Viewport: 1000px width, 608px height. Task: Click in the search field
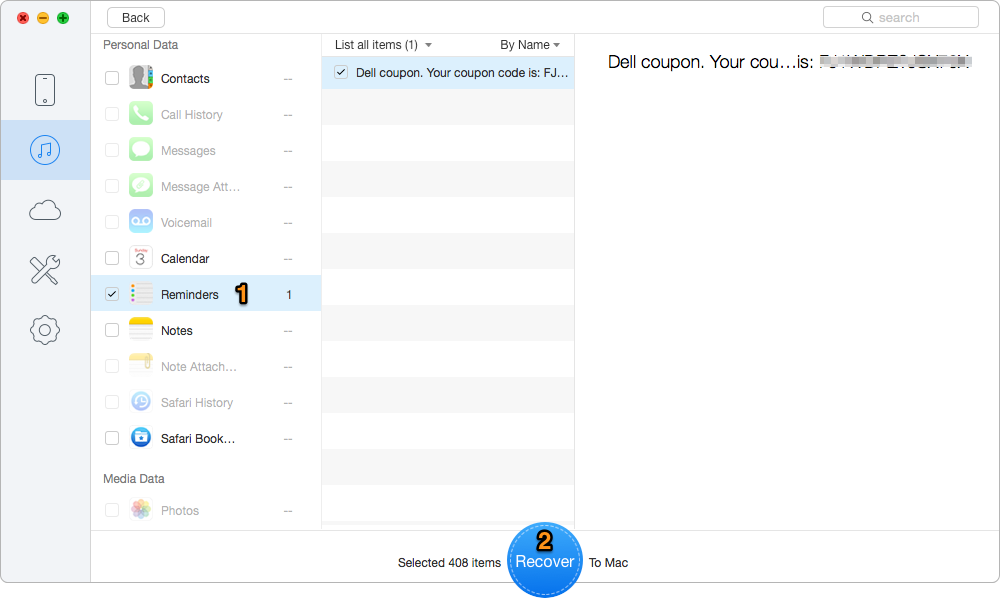901,17
